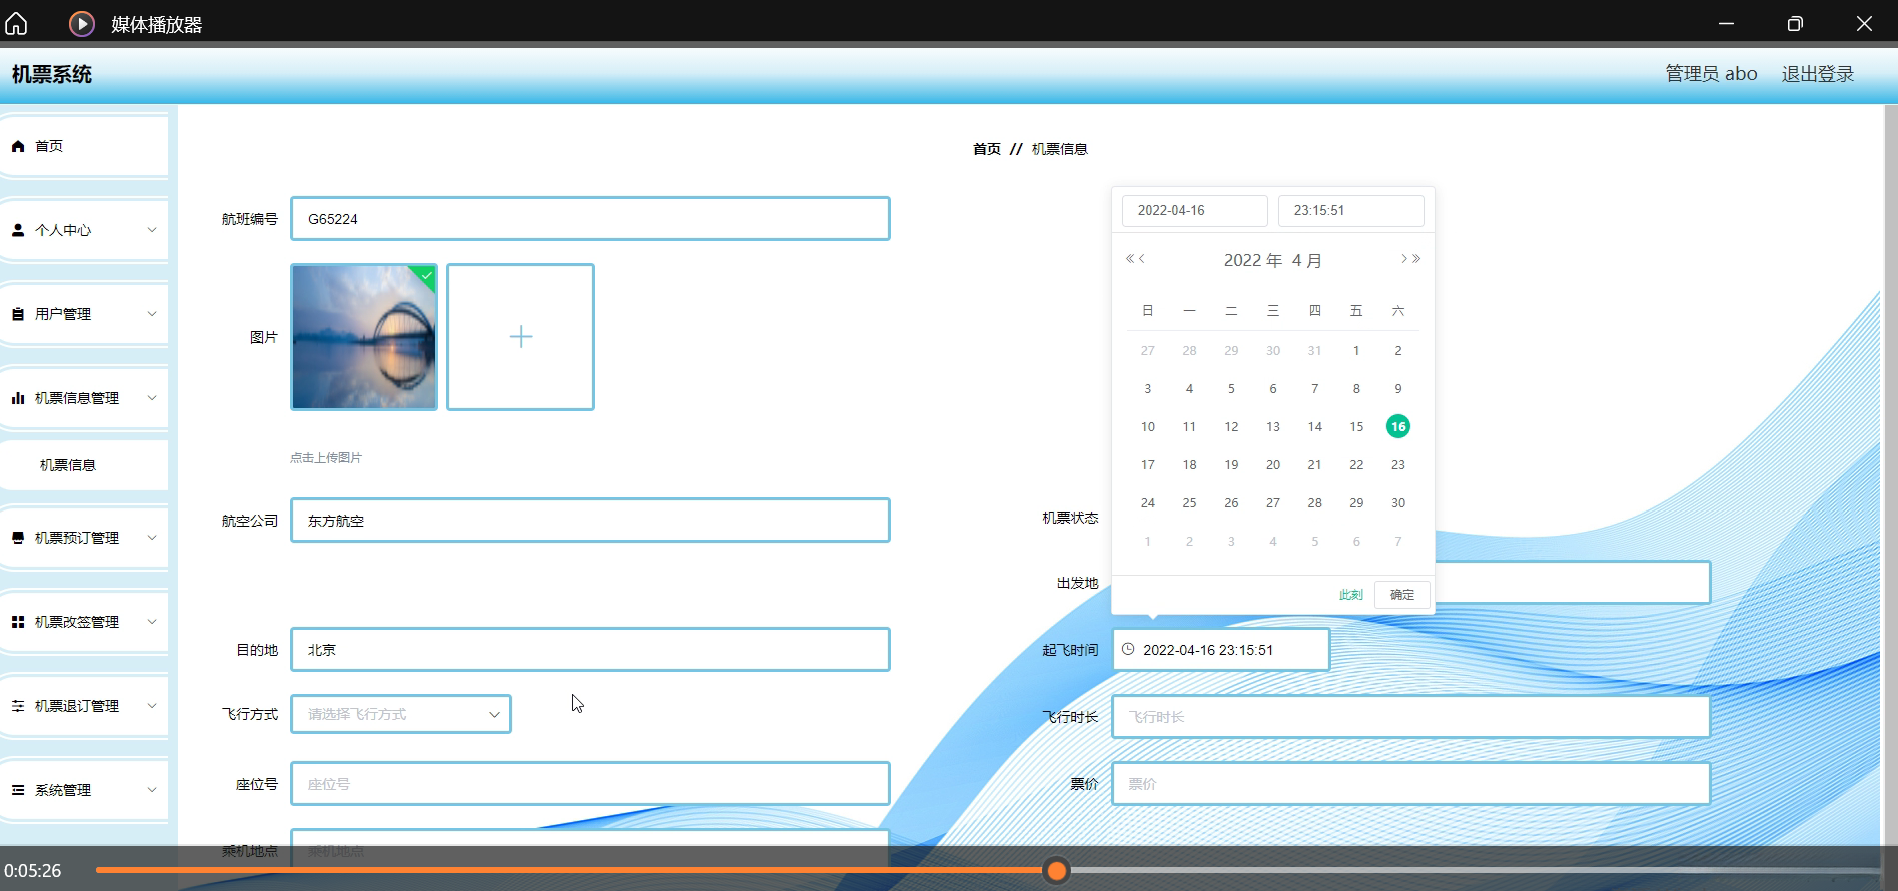
Task: Select April 12 in the calendar
Action: pos(1231,427)
